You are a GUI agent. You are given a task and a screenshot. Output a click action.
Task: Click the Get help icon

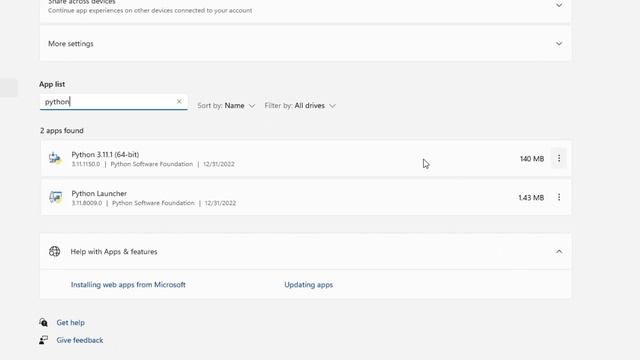(44, 322)
